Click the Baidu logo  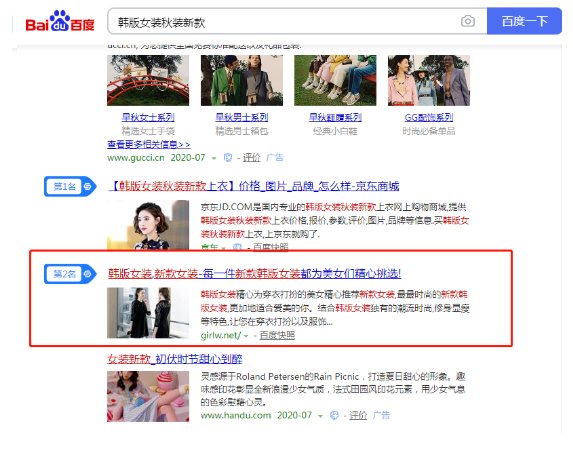click(60, 21)
